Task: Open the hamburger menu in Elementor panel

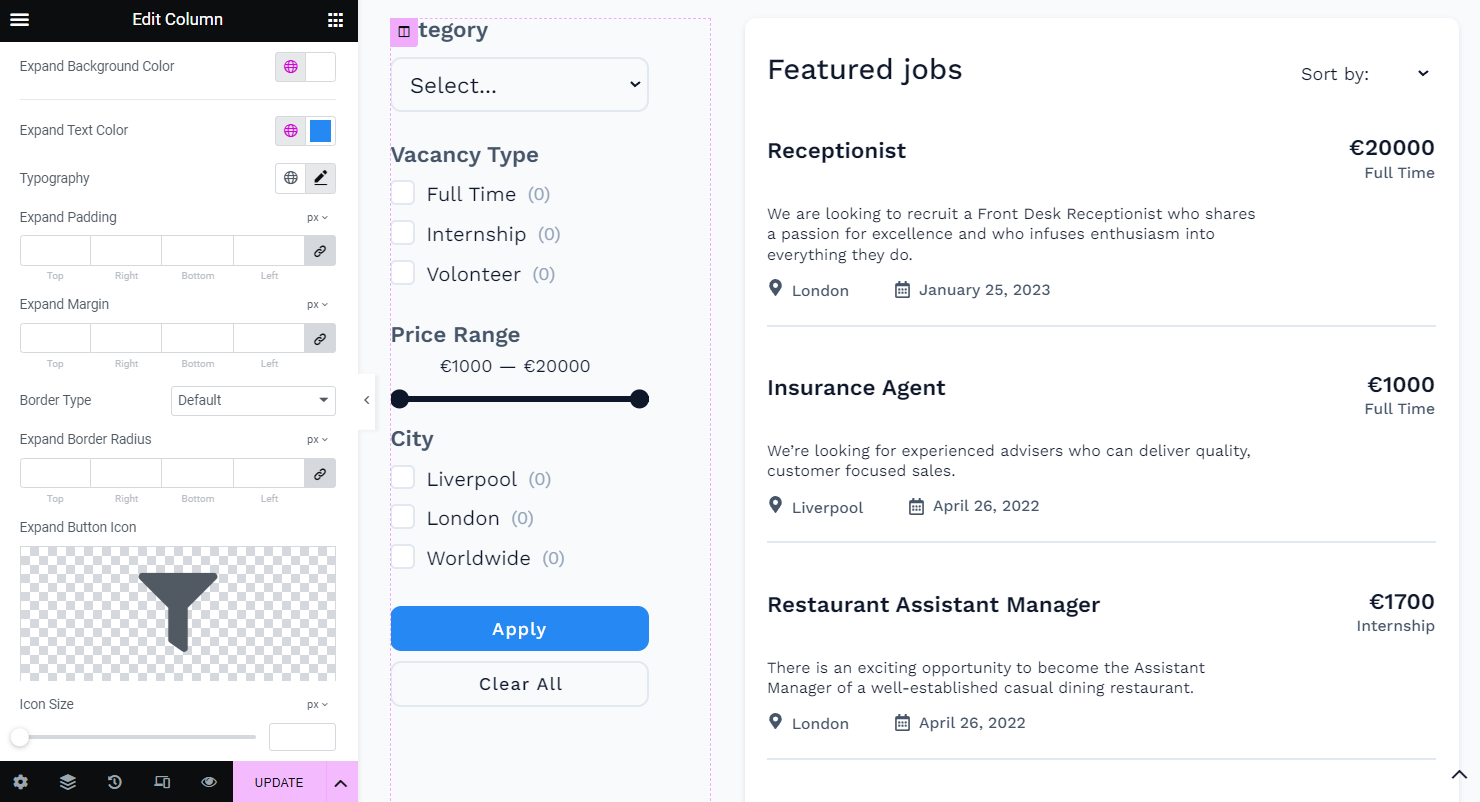Action: click(x=19, y=20)
